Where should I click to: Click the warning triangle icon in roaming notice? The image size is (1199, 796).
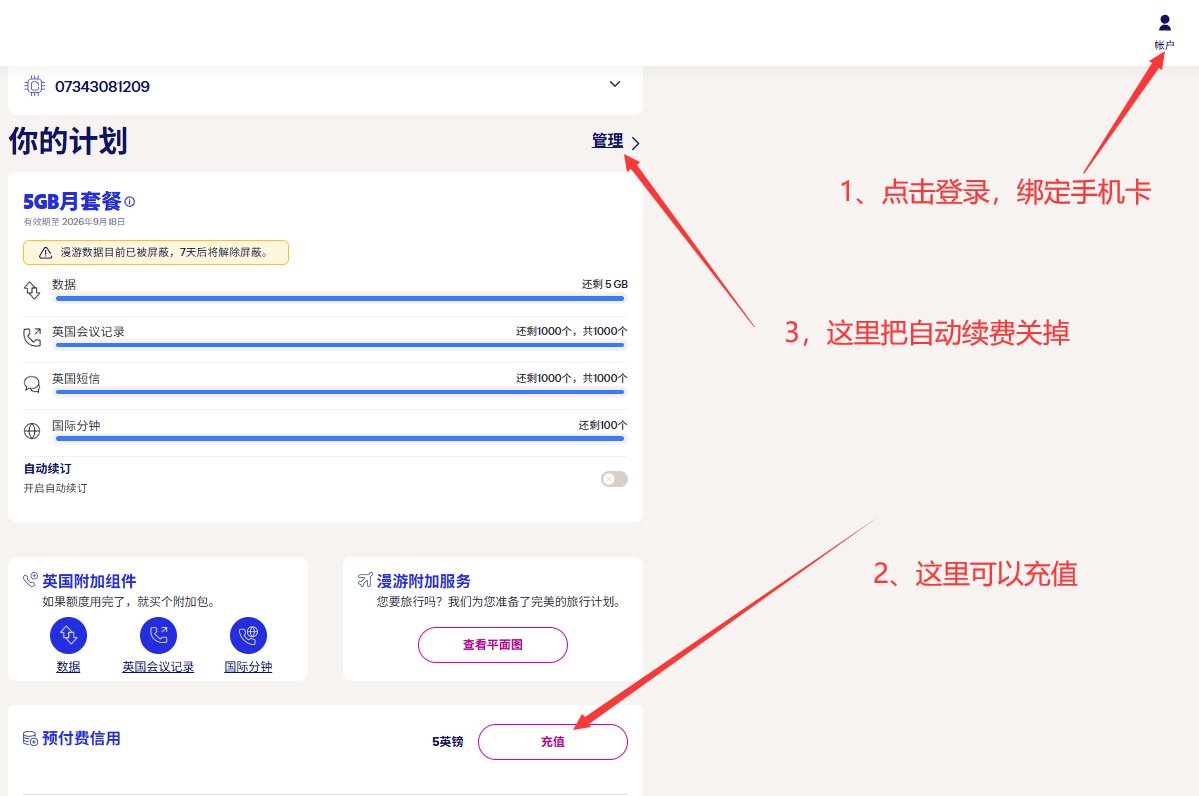click(45, 252)
